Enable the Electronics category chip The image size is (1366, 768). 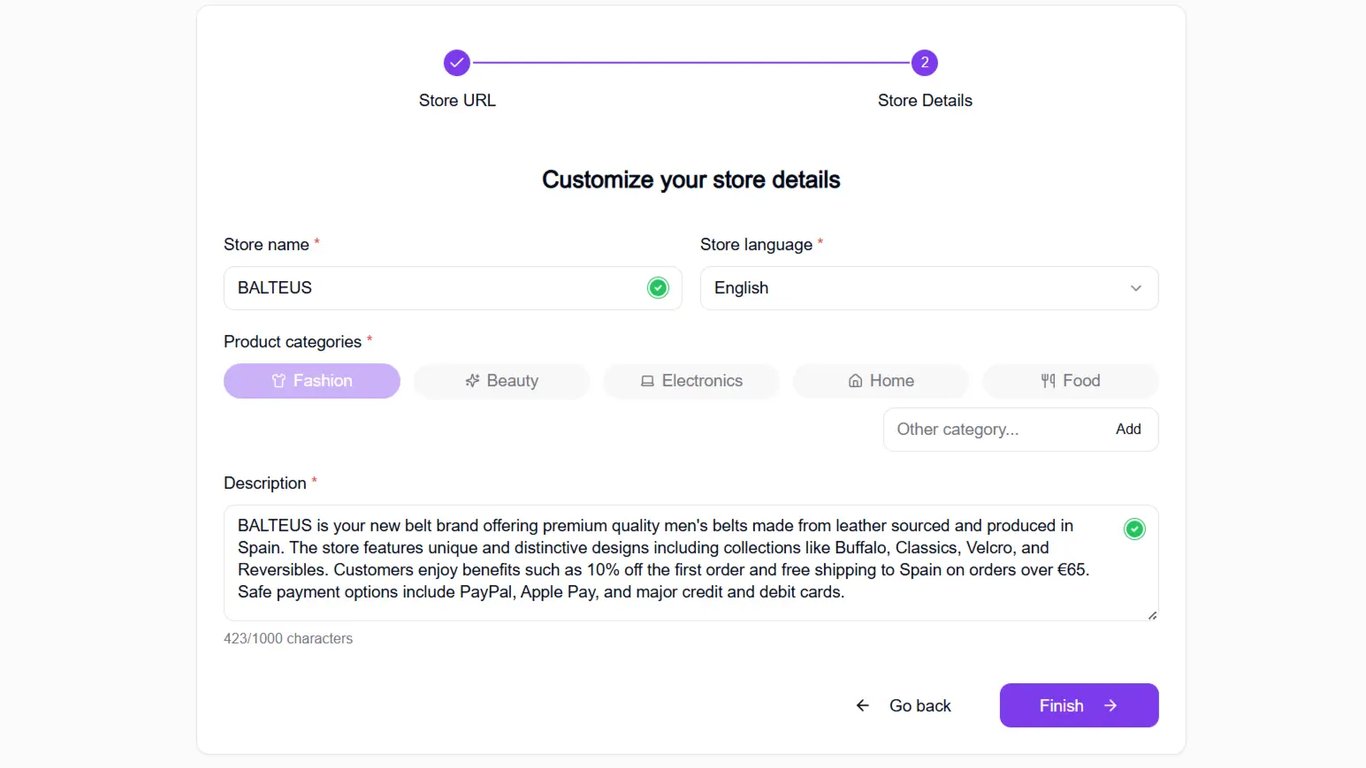coord(691,381)
